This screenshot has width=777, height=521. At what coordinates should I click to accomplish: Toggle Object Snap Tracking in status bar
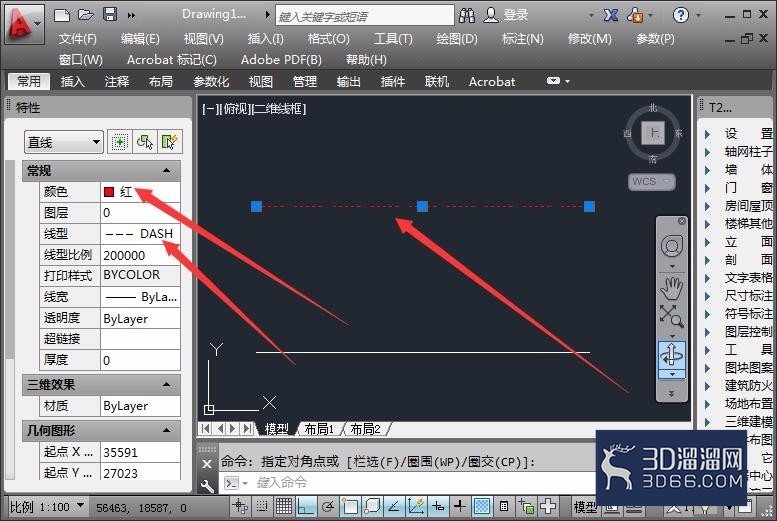394,506
